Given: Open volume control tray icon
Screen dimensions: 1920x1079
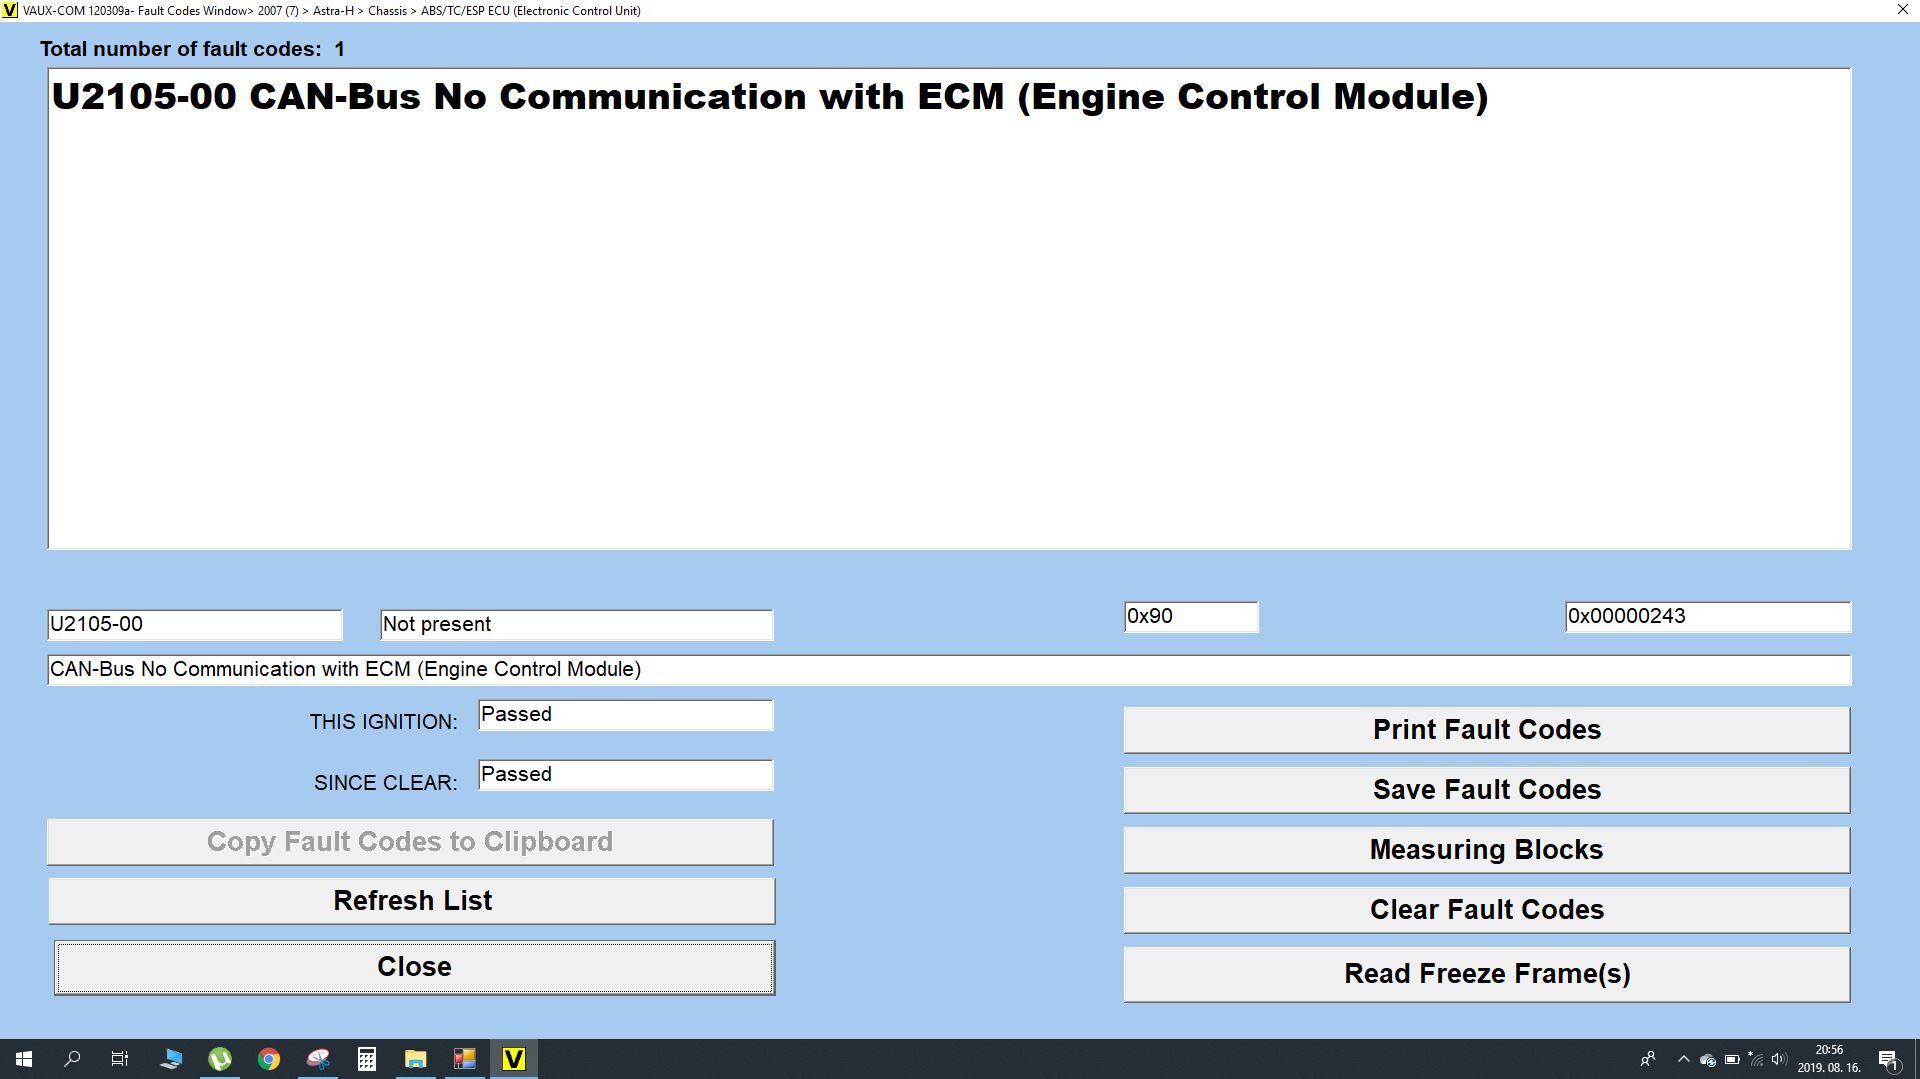Looking at the screenshot, I should tap(1779, 1060).
